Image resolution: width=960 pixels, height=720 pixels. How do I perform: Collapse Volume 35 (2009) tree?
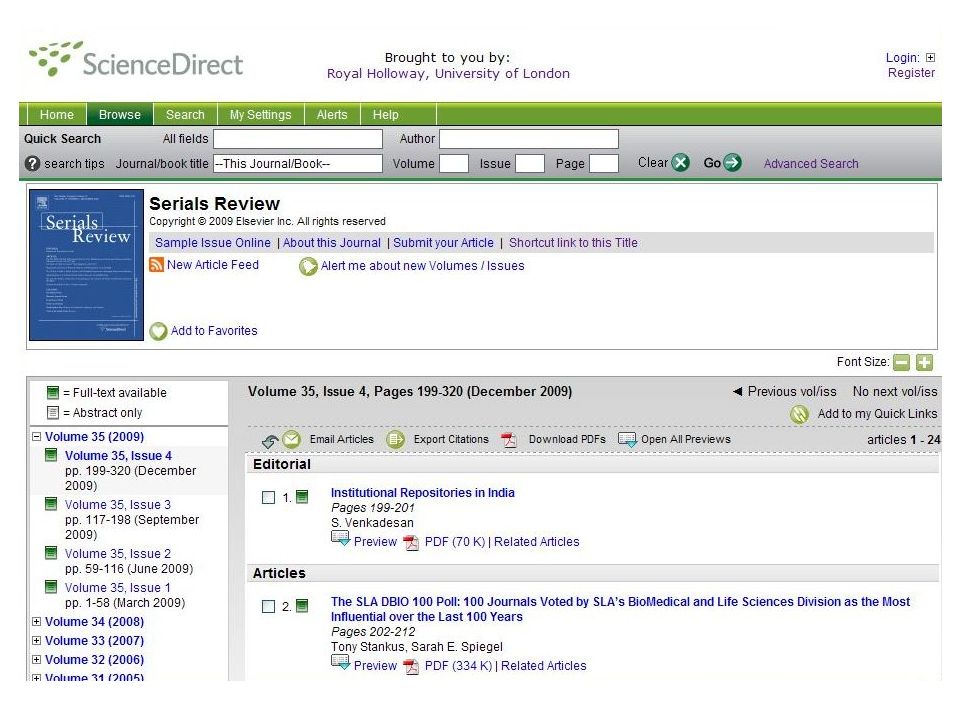point(37,437)
